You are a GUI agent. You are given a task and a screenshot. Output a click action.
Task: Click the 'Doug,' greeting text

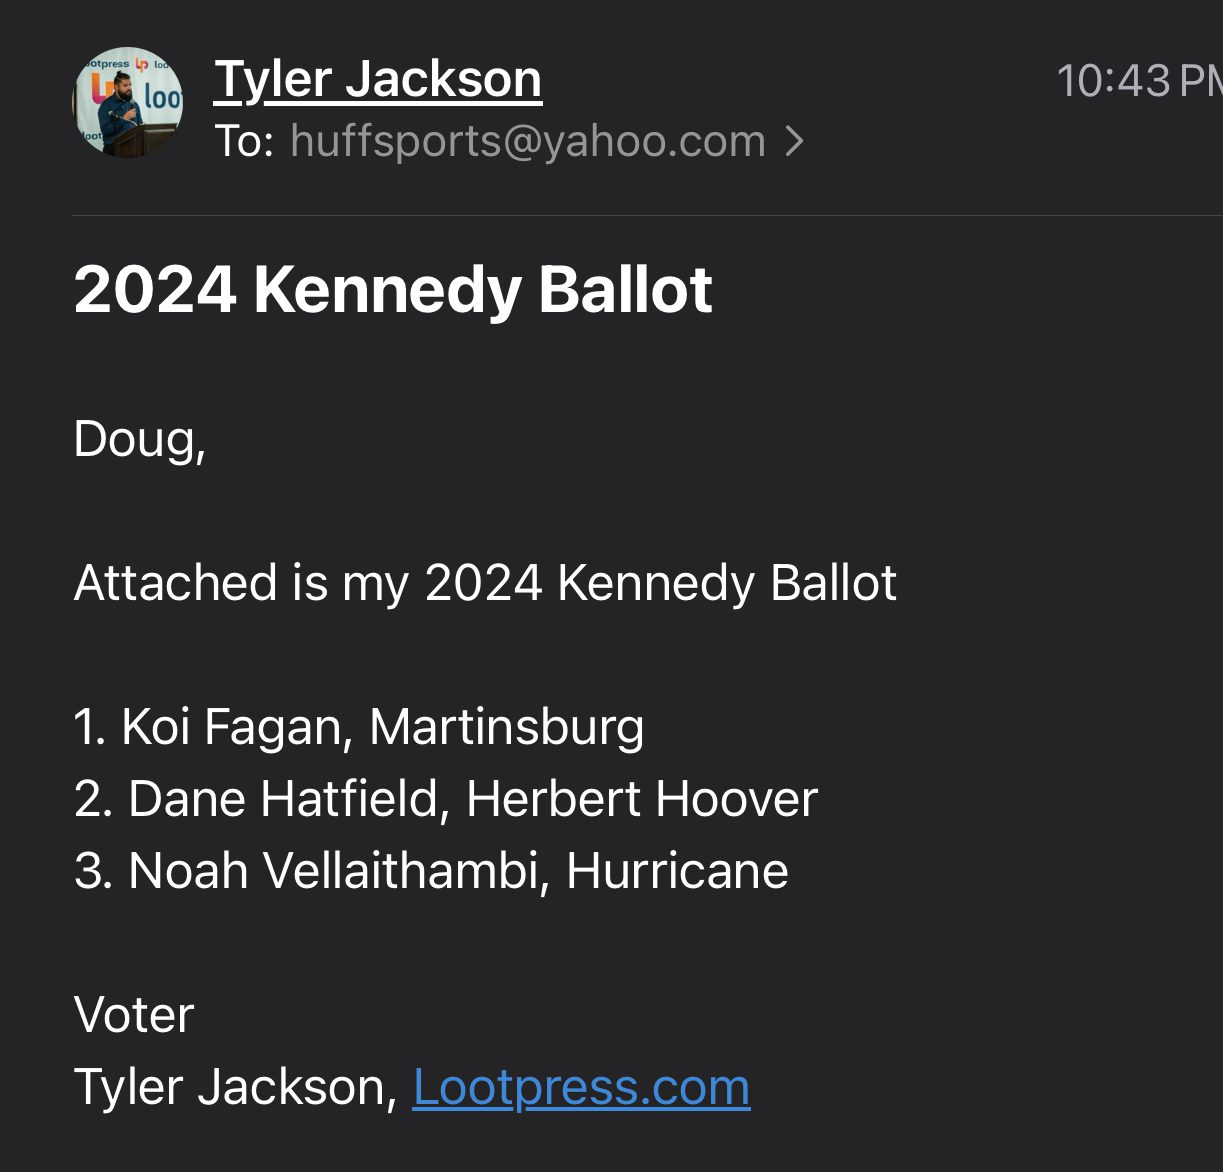[x=140, y=439]
